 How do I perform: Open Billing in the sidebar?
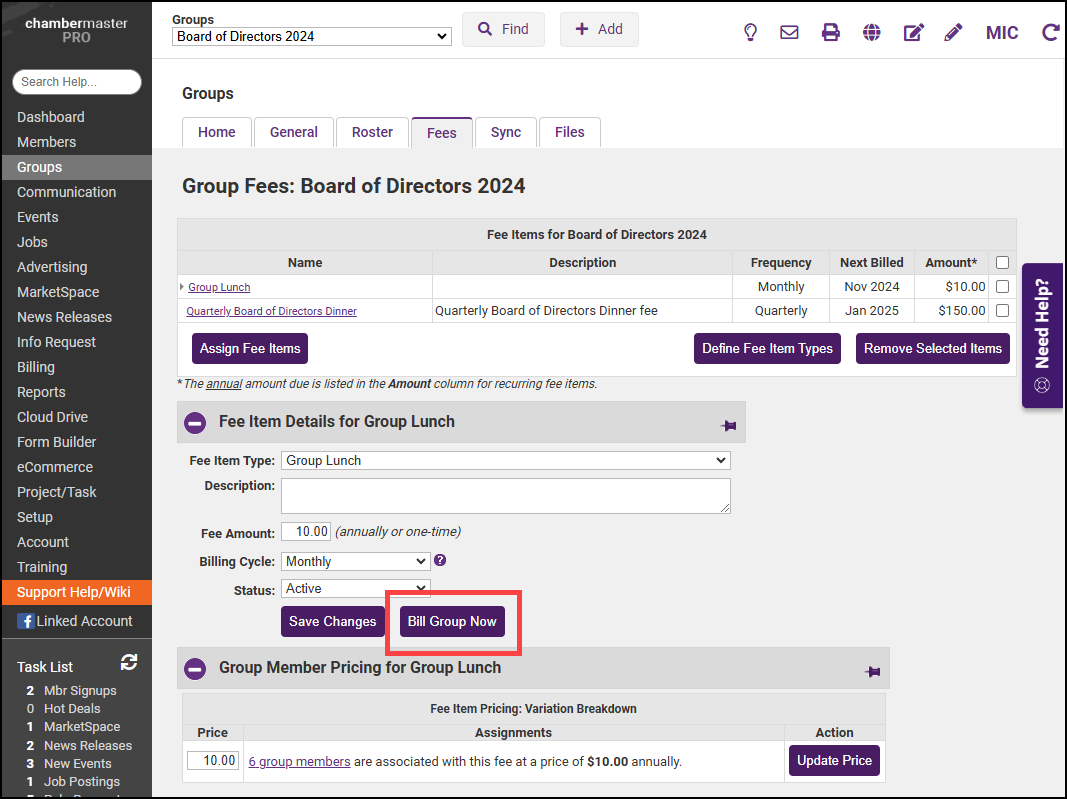36,367
